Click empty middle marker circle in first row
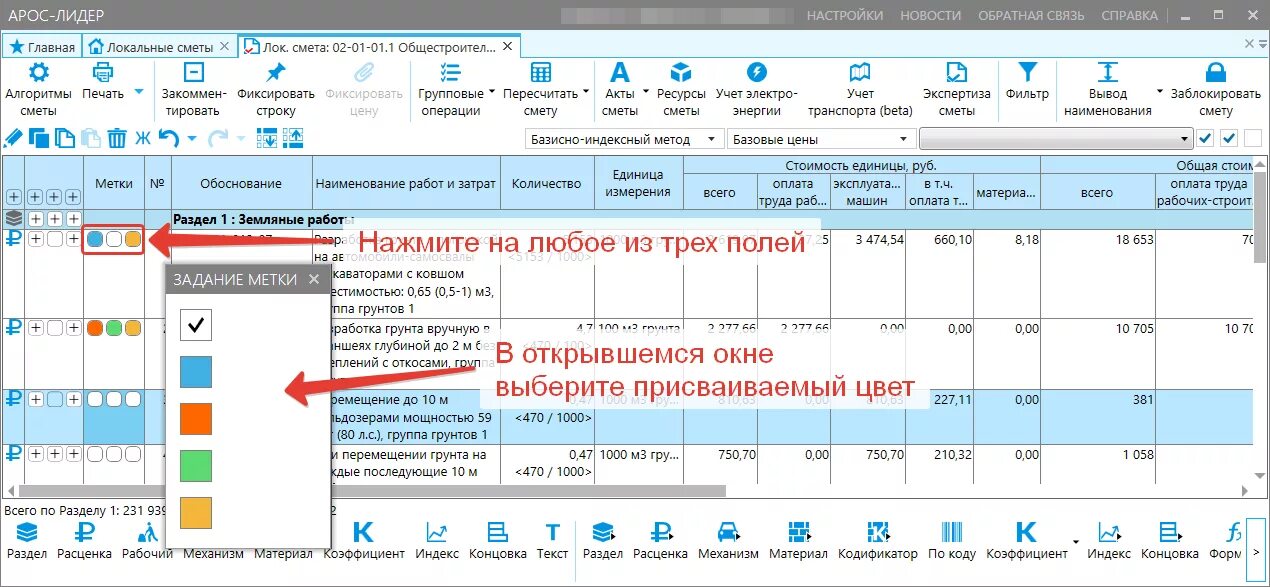The image size is (1270, 587). [114, 239]
